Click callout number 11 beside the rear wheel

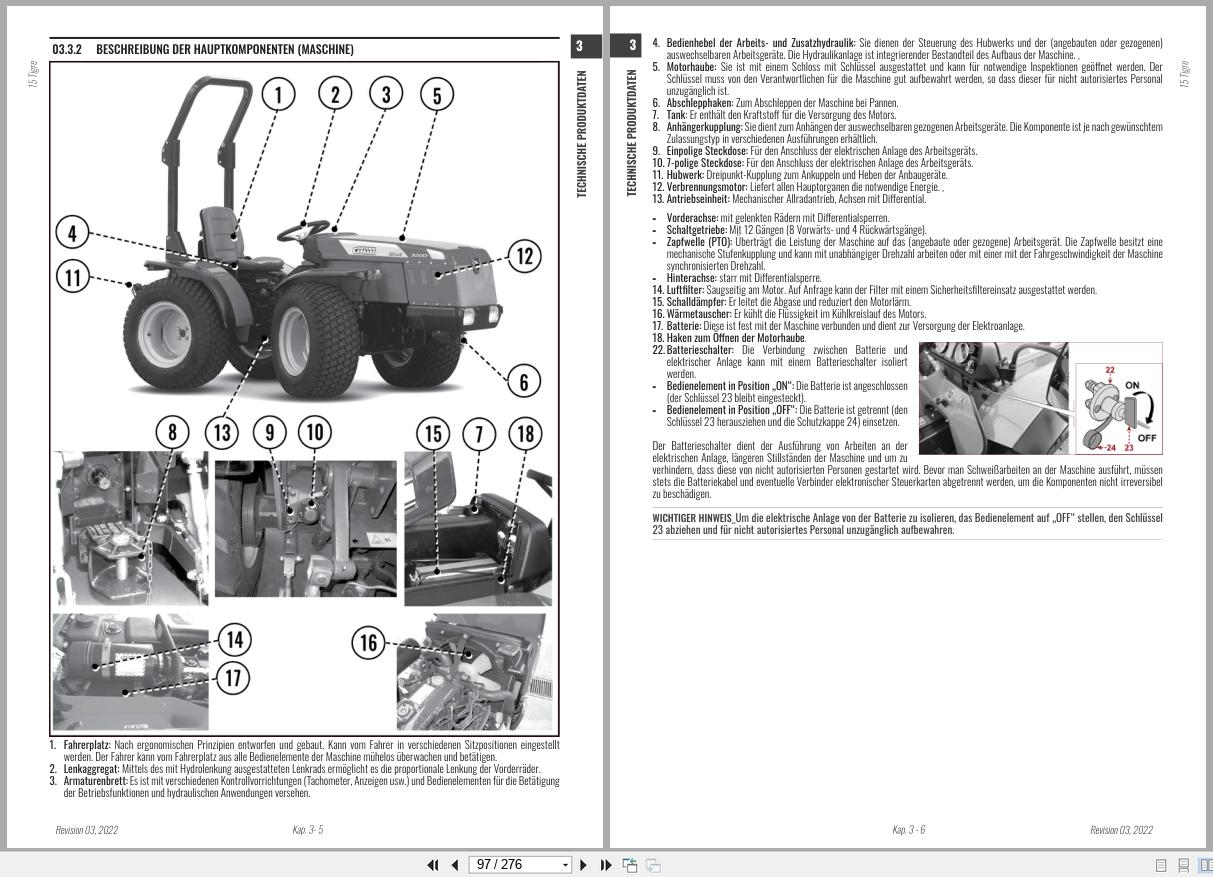coord(72,275)
